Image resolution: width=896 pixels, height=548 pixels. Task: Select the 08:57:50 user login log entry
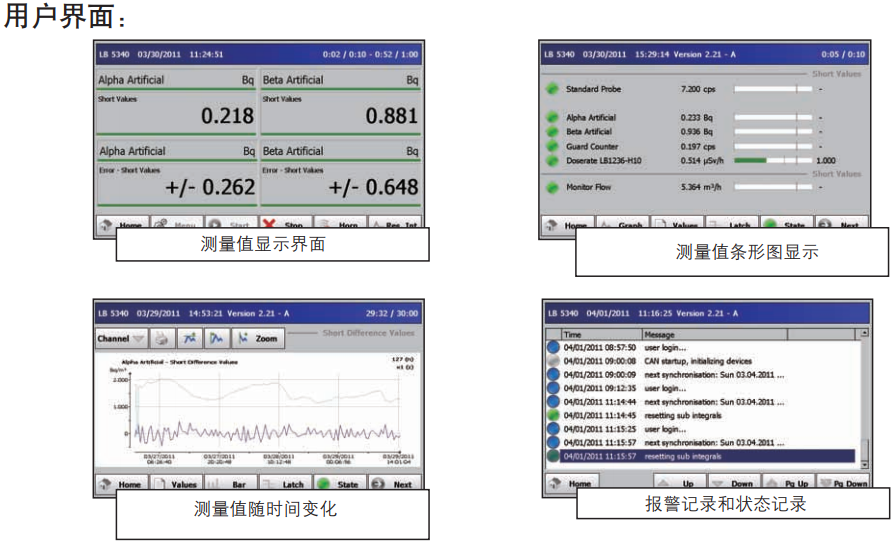pos(700,347)
